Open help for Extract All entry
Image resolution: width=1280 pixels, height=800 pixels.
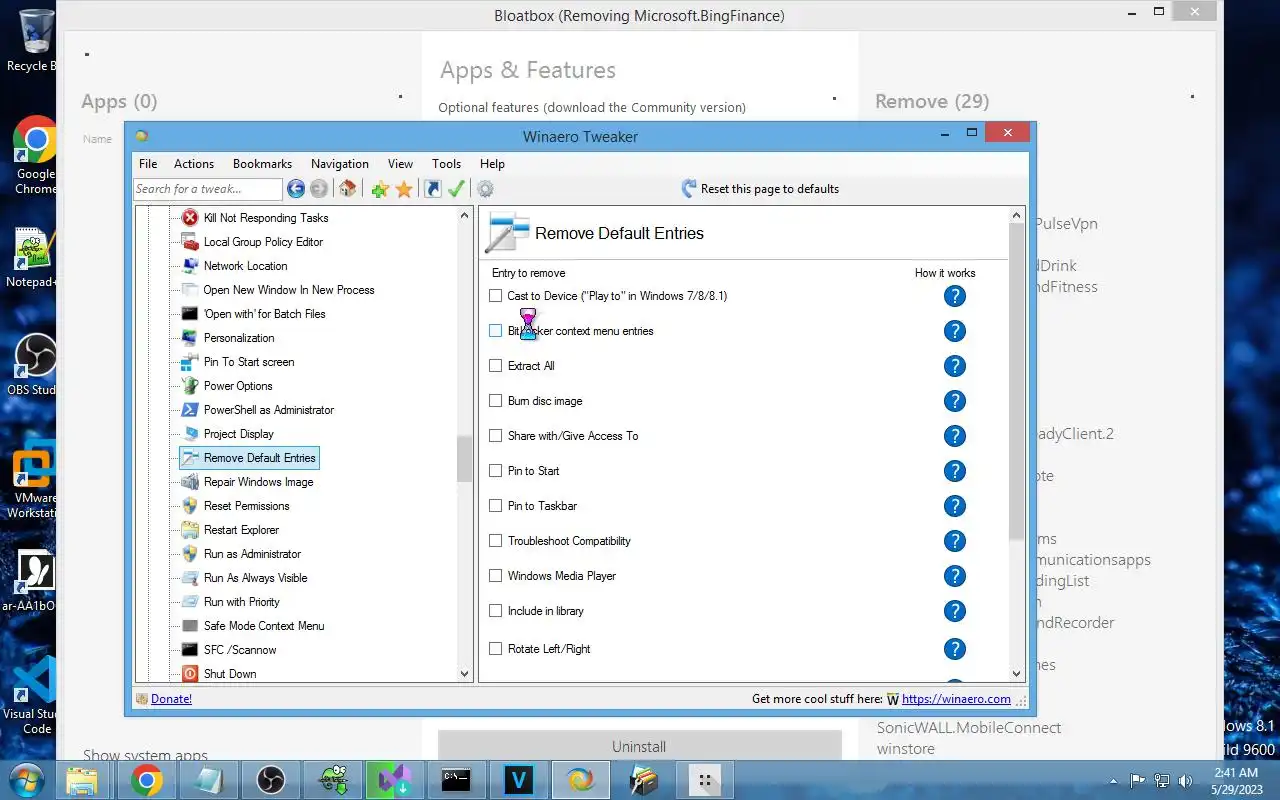tap(955, 366)
